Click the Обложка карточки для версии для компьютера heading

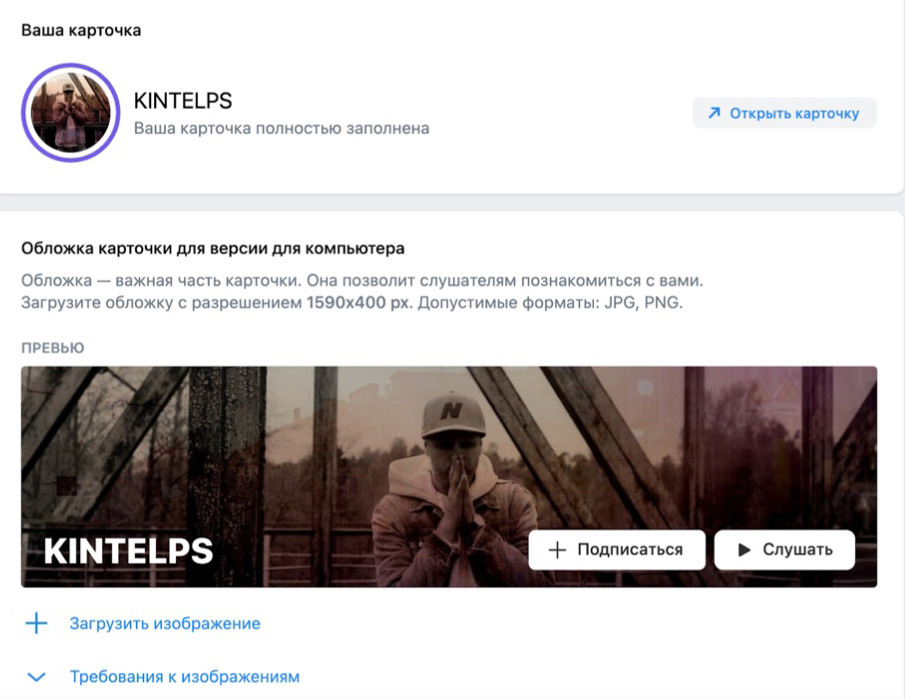[x=213, y=249]
